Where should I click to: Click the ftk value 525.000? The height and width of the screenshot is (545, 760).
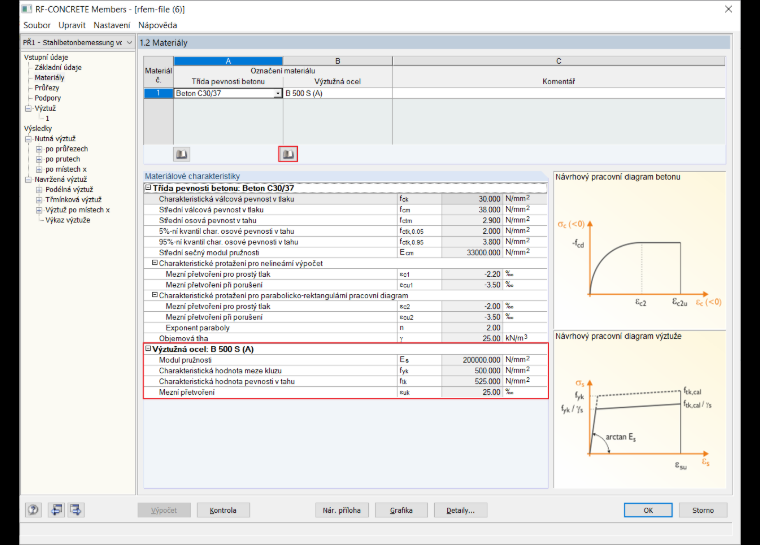point(472,381)
